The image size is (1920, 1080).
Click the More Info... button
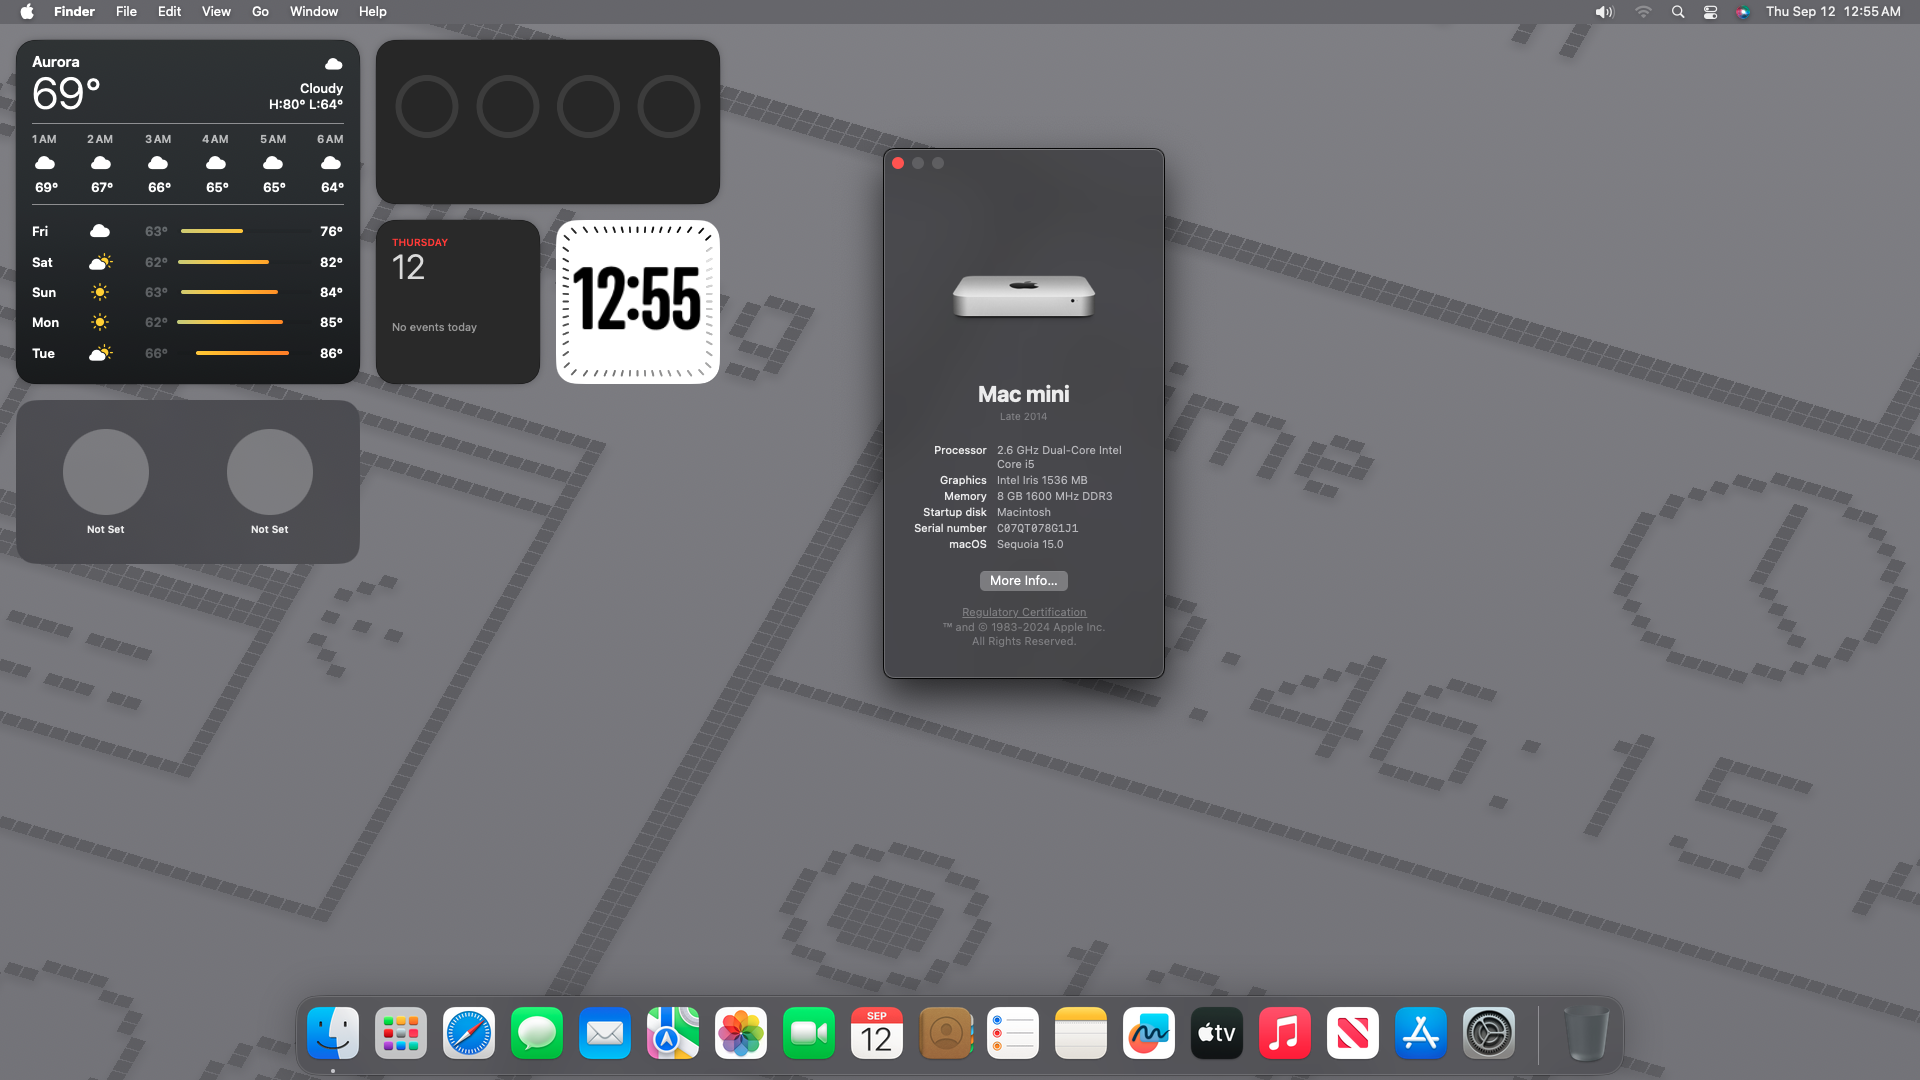point(1023,581)
